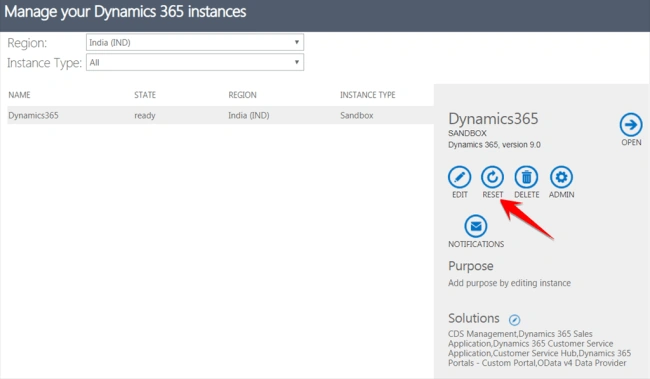Expand the Region dropdown showing India (IND)
Image resolution: width=650 pixels, height=379 pixels.
(x=195, y=42)
